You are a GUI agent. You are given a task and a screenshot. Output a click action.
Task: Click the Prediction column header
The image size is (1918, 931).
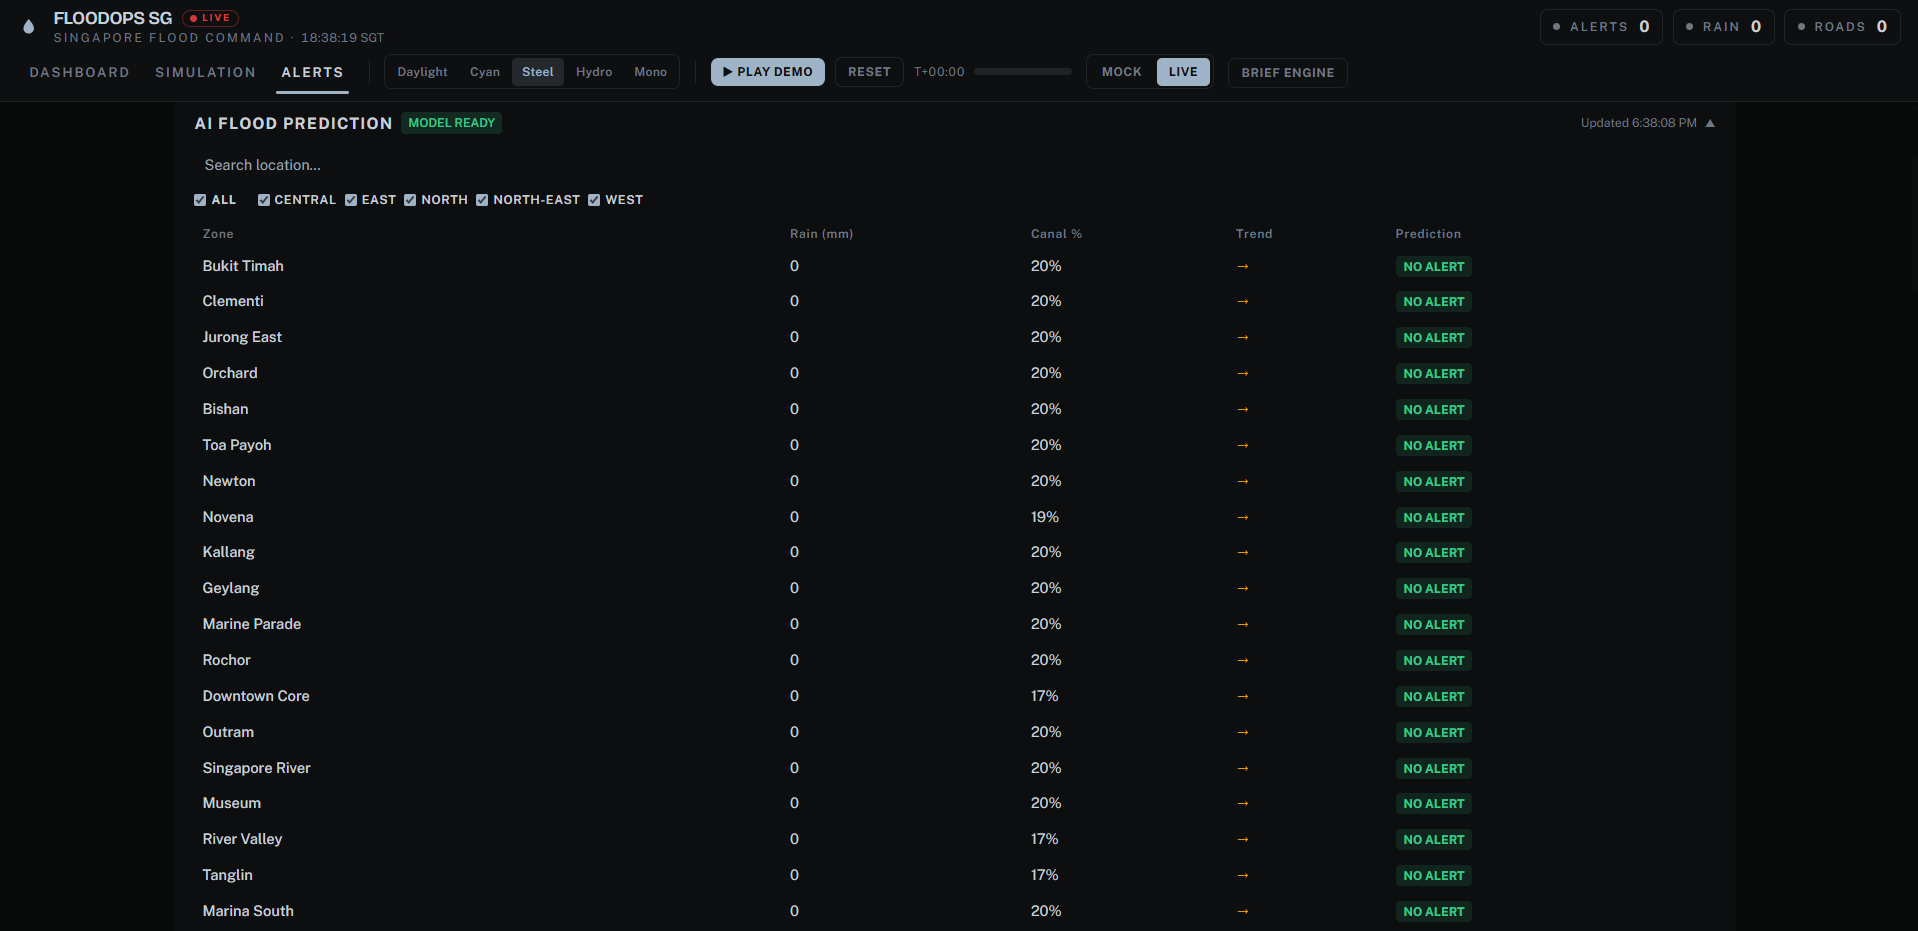point(1428,234)
